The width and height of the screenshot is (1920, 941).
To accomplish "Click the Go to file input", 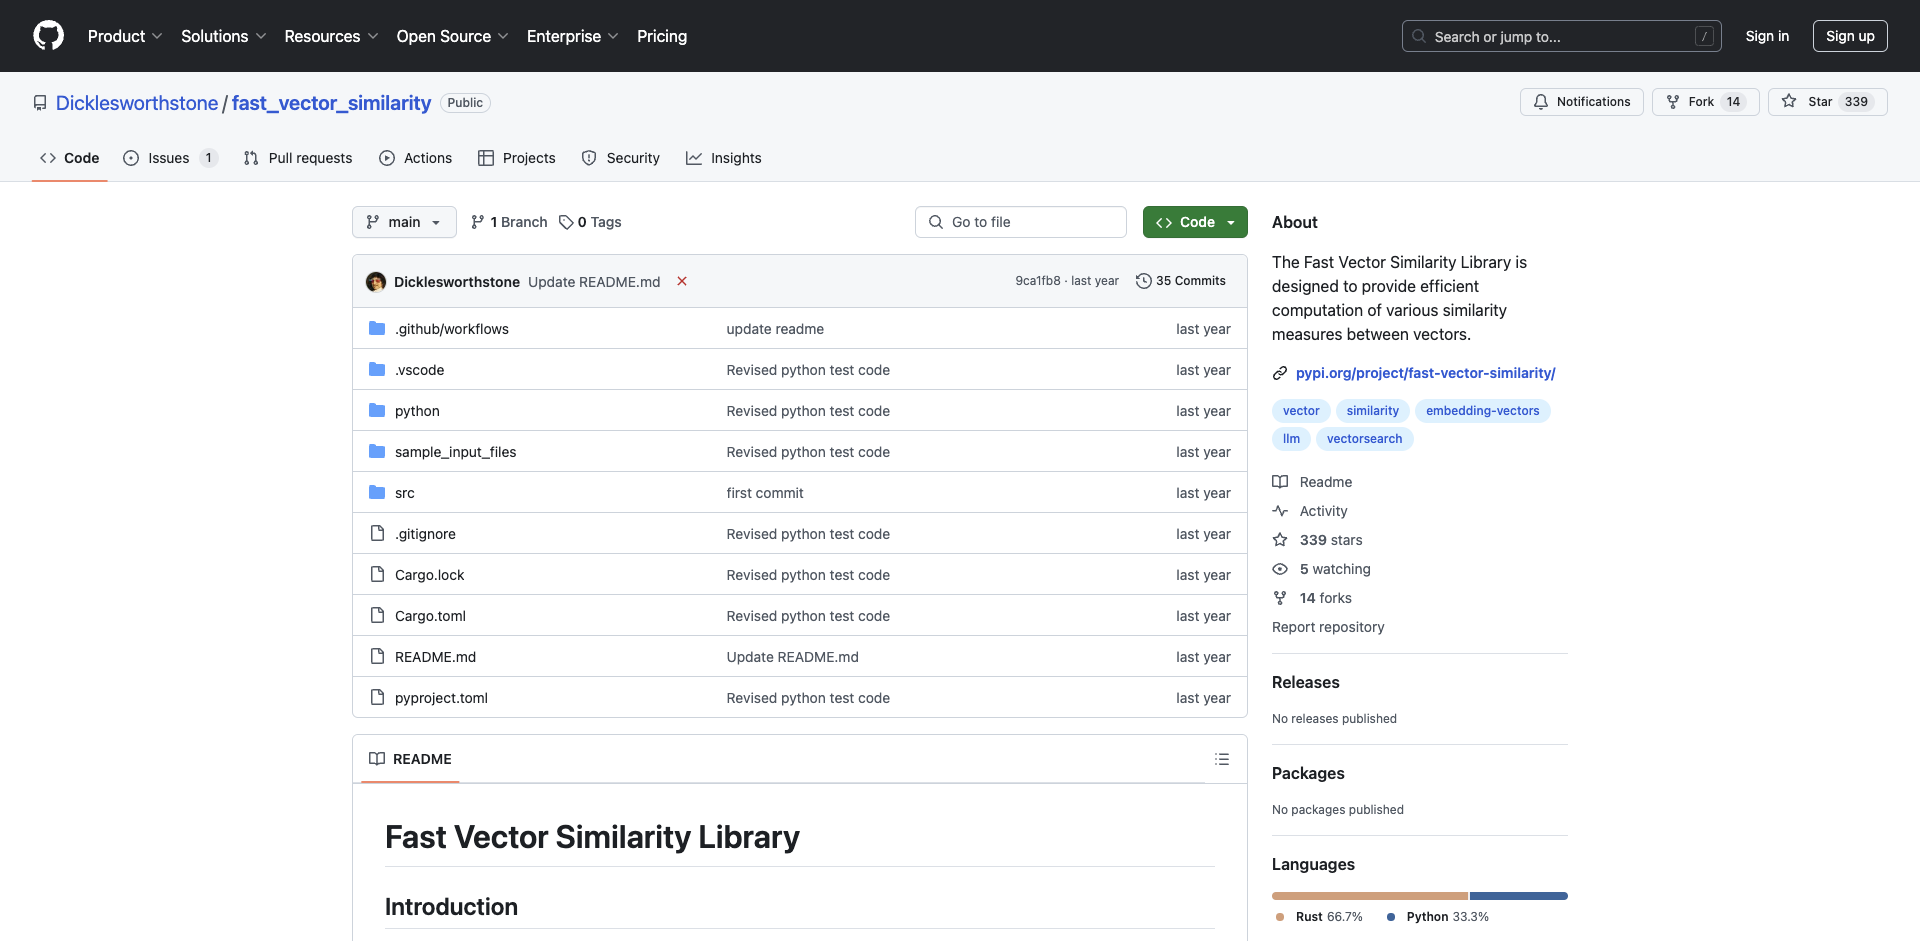I will click(1021, 222).
